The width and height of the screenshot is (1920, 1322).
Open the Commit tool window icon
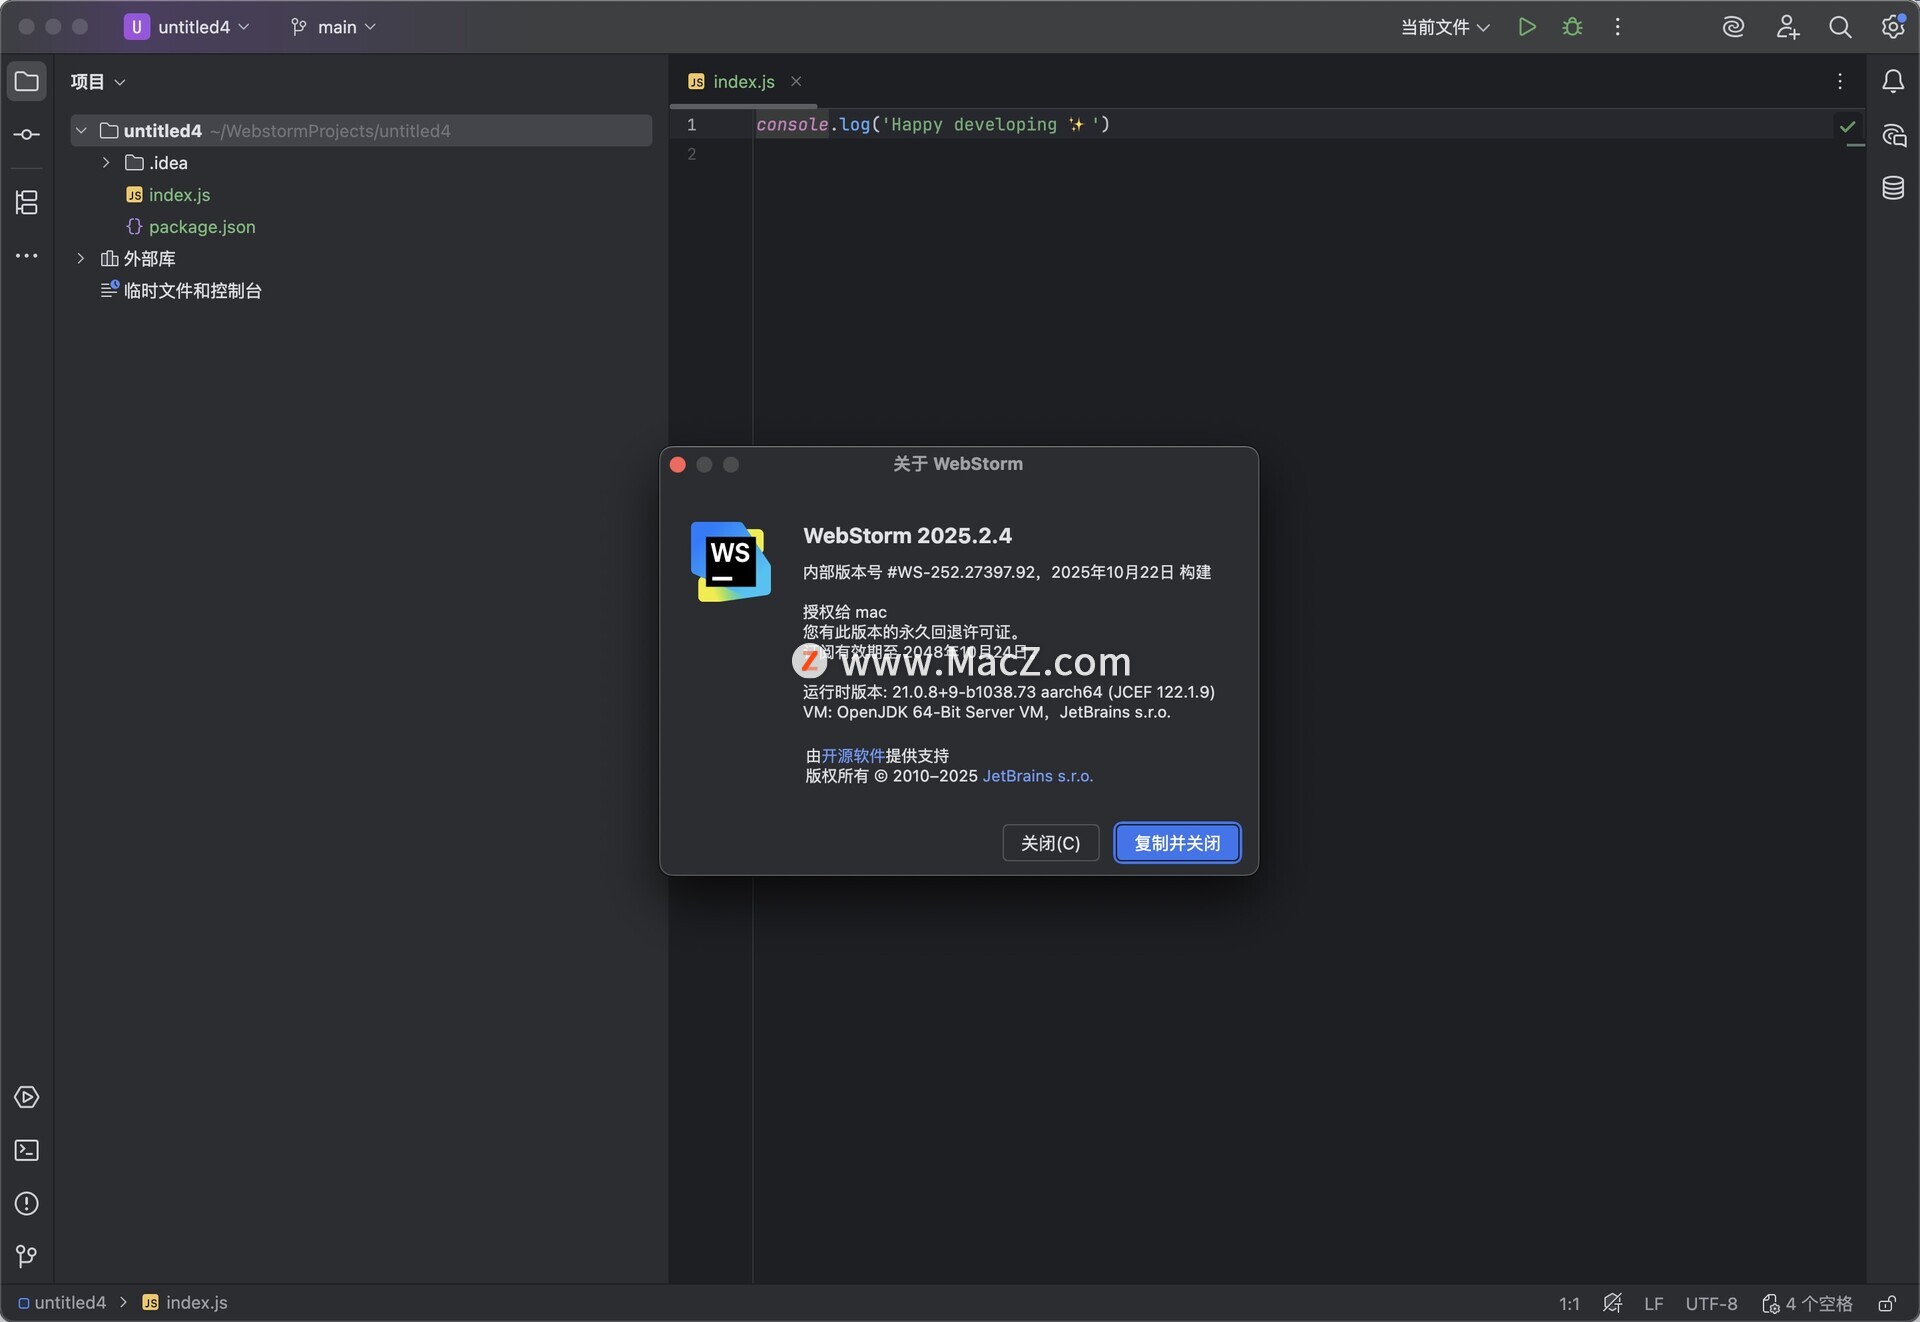pos(27,134)
